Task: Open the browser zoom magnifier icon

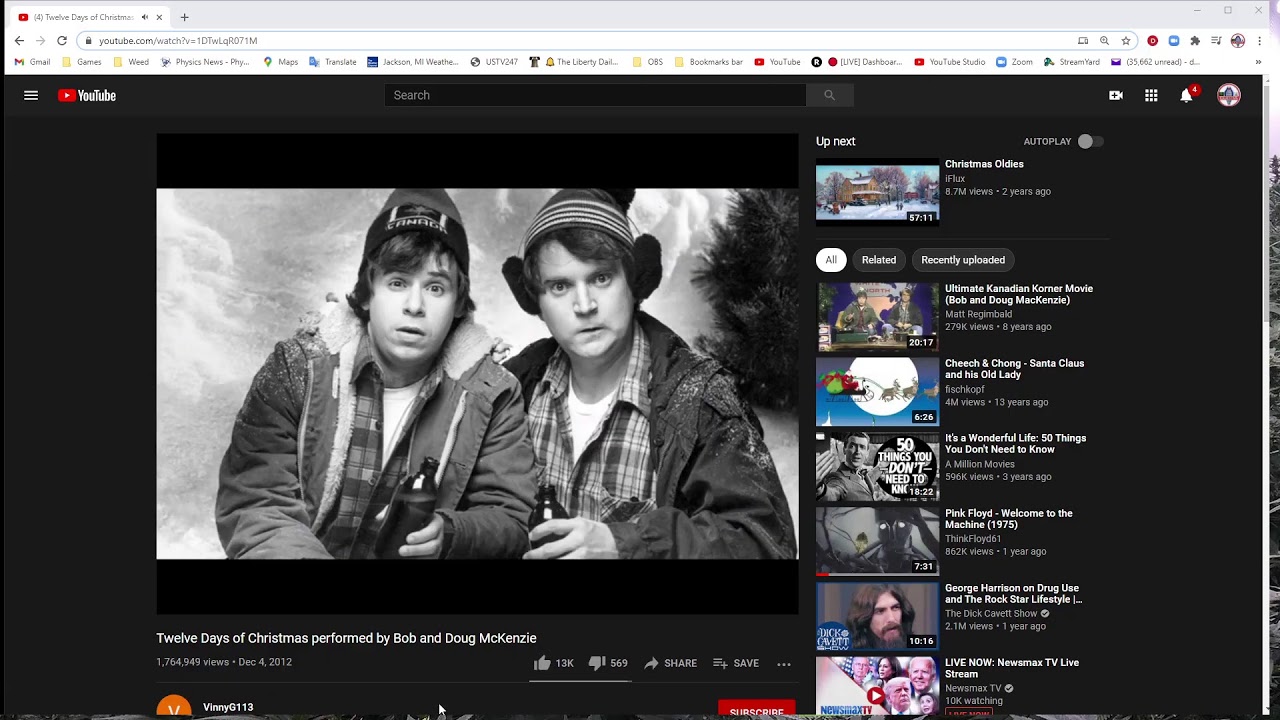Action: (1104, 41)
